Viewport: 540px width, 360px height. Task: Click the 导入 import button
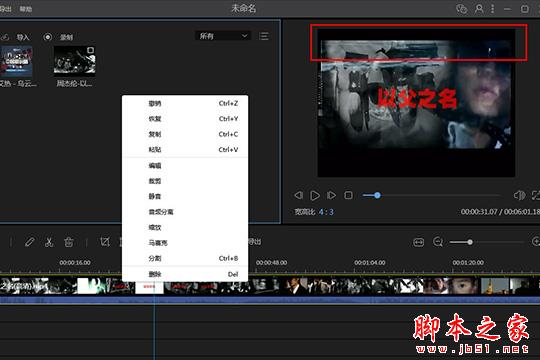coord(23,37)
